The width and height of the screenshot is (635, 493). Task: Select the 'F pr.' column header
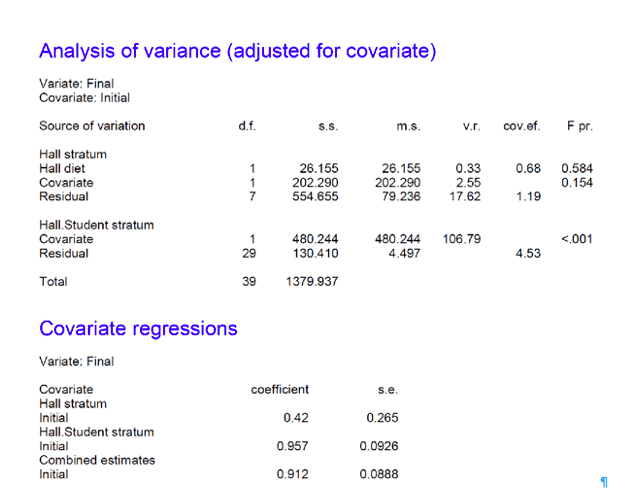[579, 126]
